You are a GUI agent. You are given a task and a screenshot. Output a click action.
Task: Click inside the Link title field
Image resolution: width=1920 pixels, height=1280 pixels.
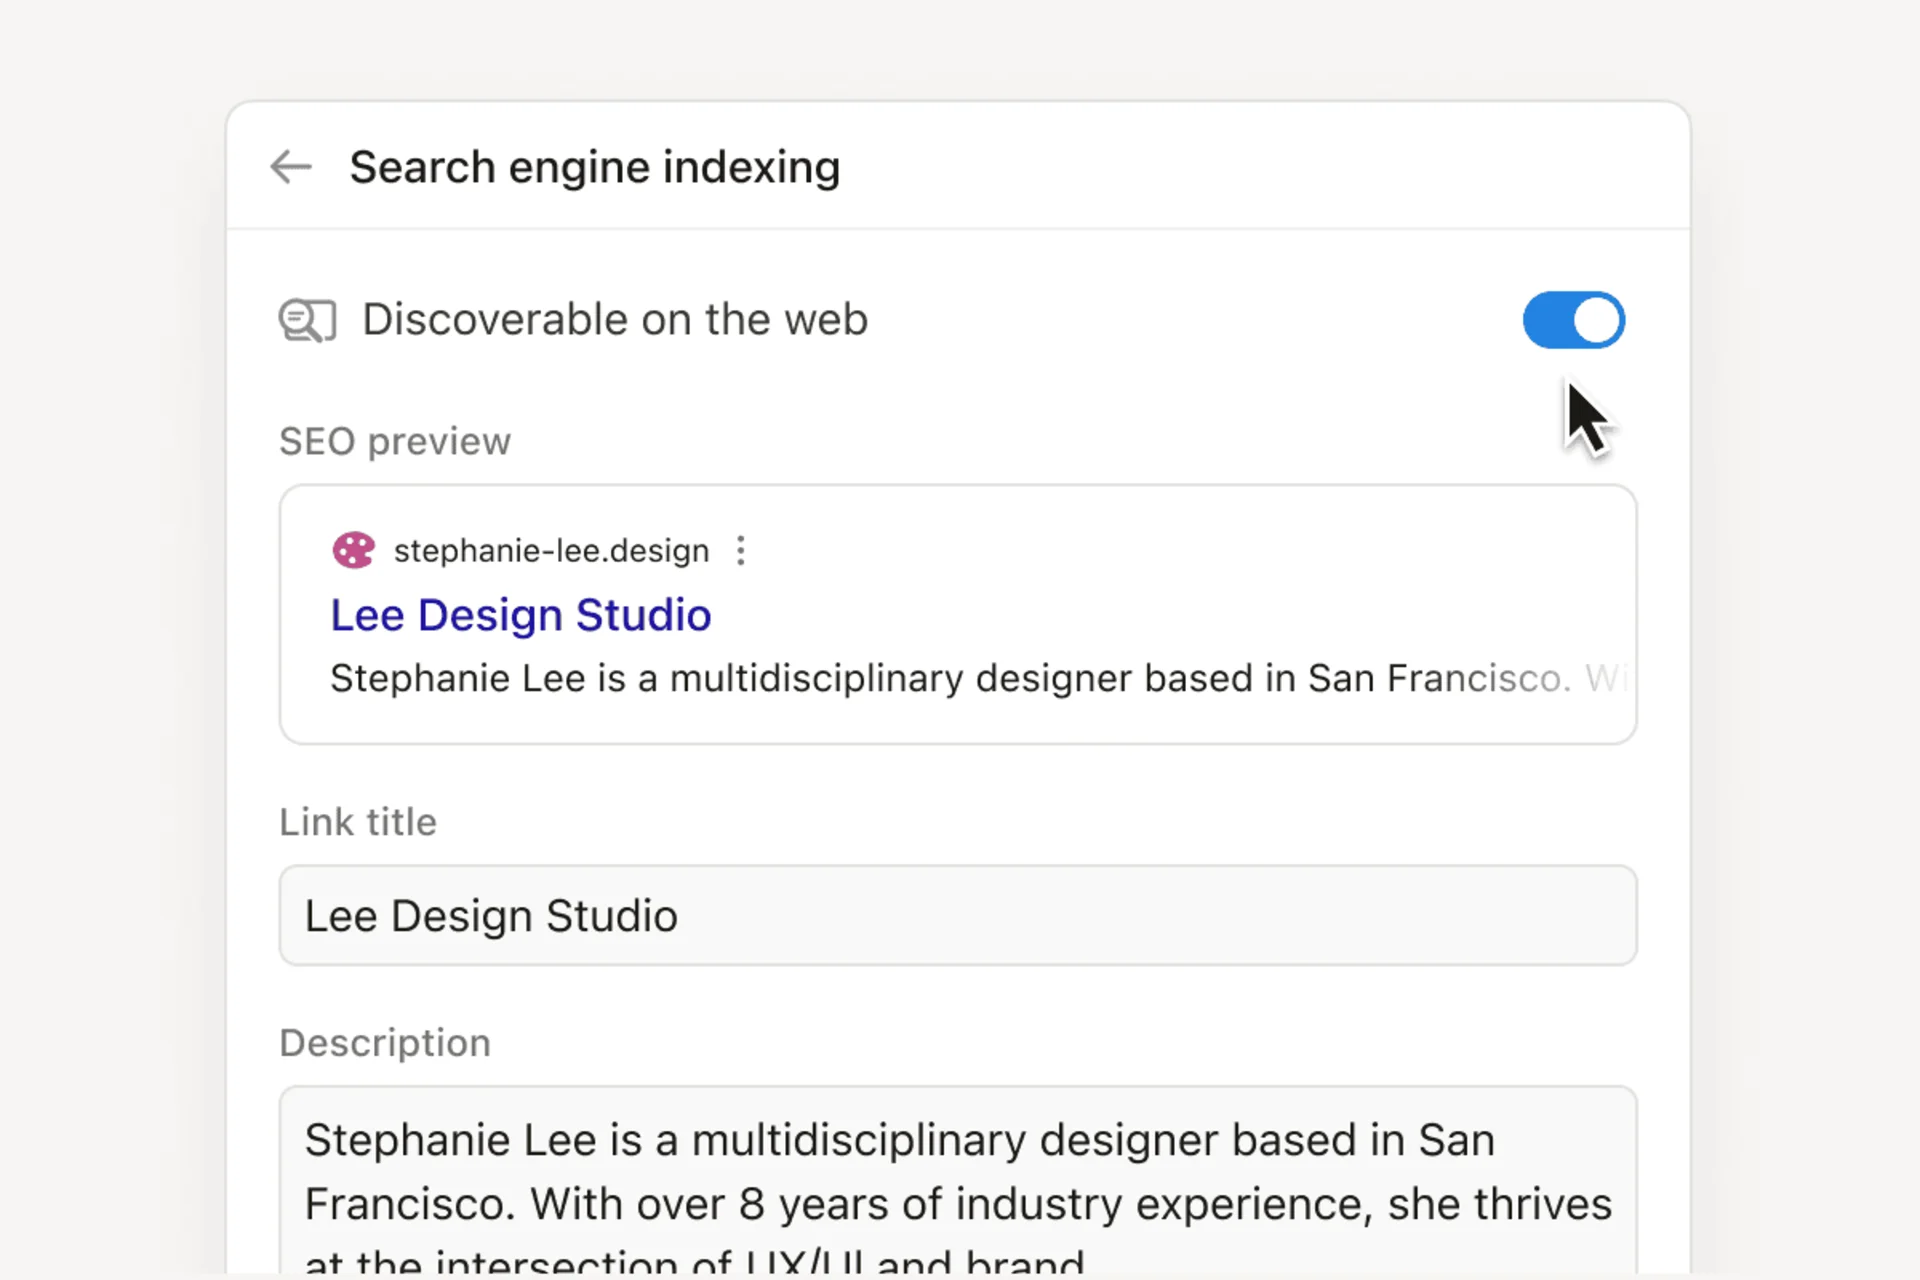pos(957,915)
